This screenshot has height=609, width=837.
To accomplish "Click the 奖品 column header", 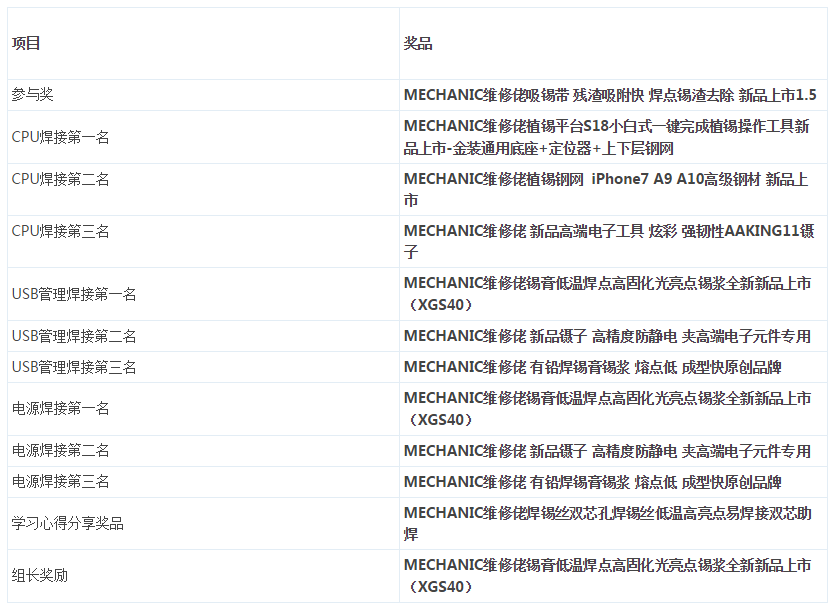I will tap(418, 43).
